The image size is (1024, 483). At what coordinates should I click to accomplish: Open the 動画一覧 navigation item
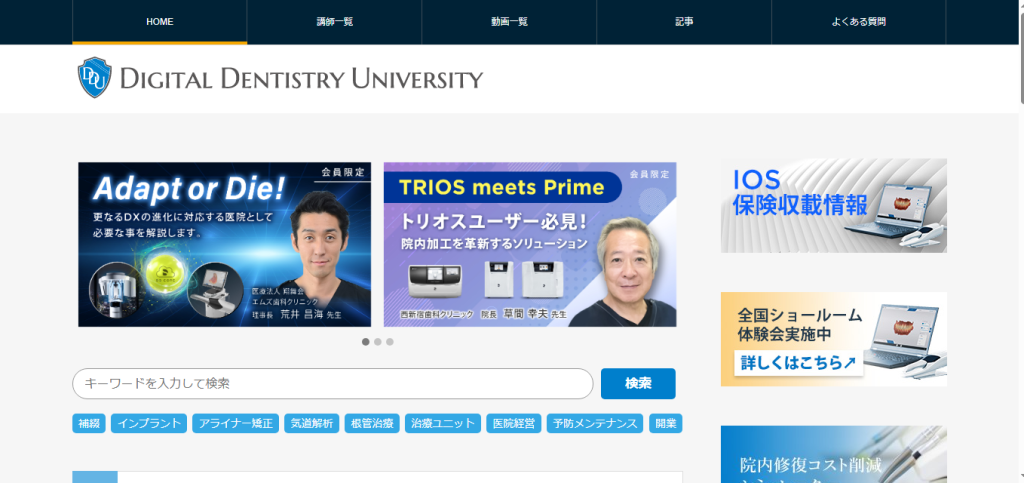pos(509,22)
